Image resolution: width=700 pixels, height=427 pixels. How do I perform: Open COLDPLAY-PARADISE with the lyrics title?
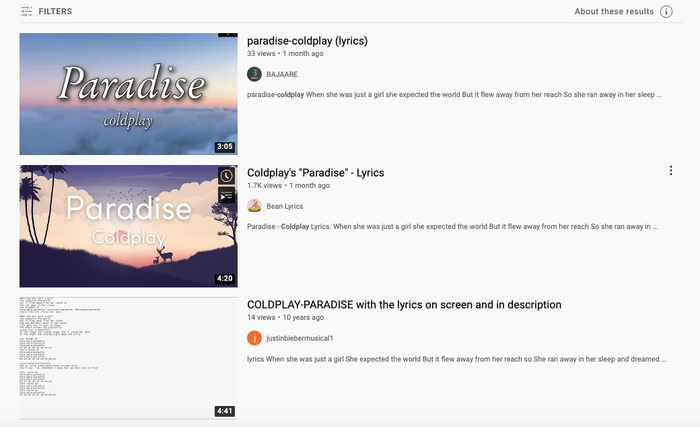point(404,305)
